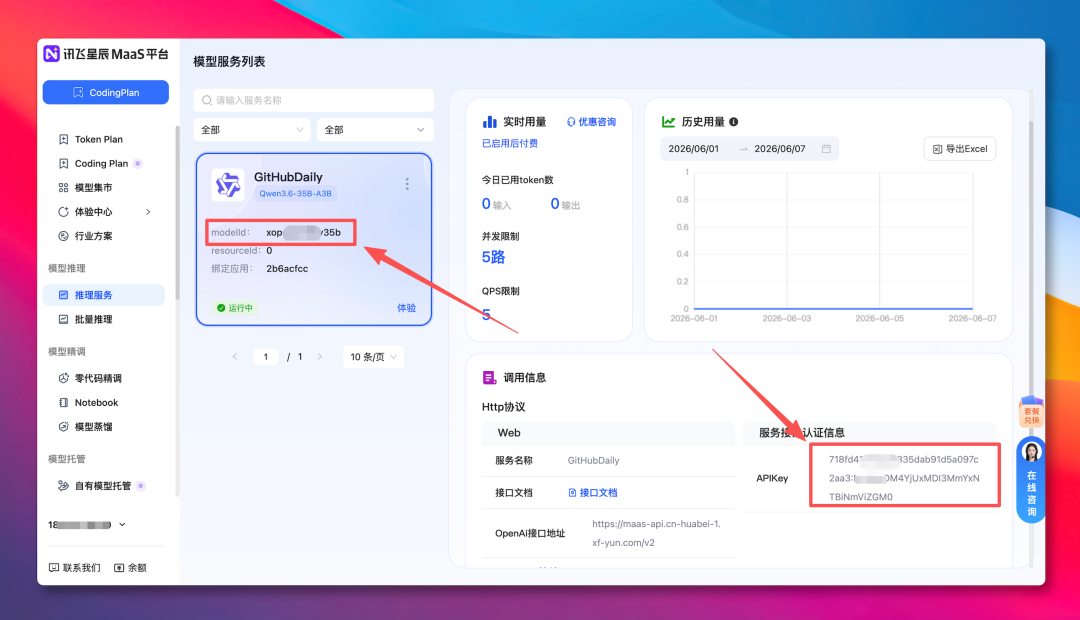1080x620 pixels.
Task: Open the 在线咨询 floating chat button
Action: [x=1031, y=479]
